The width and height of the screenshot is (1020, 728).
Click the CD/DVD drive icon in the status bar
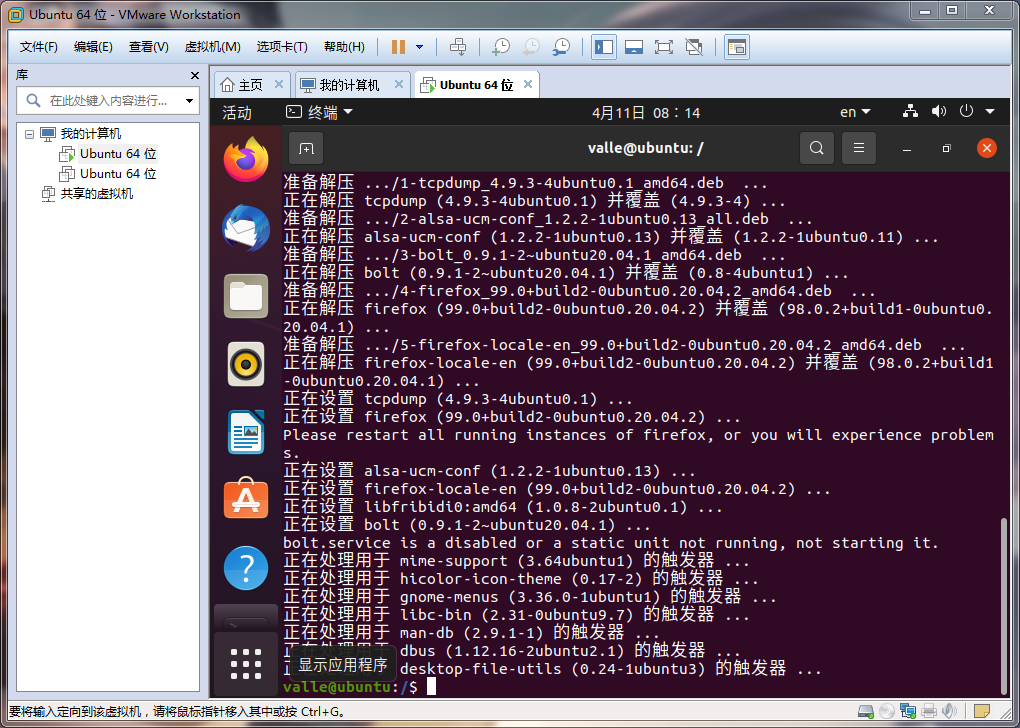pos(886,712)
